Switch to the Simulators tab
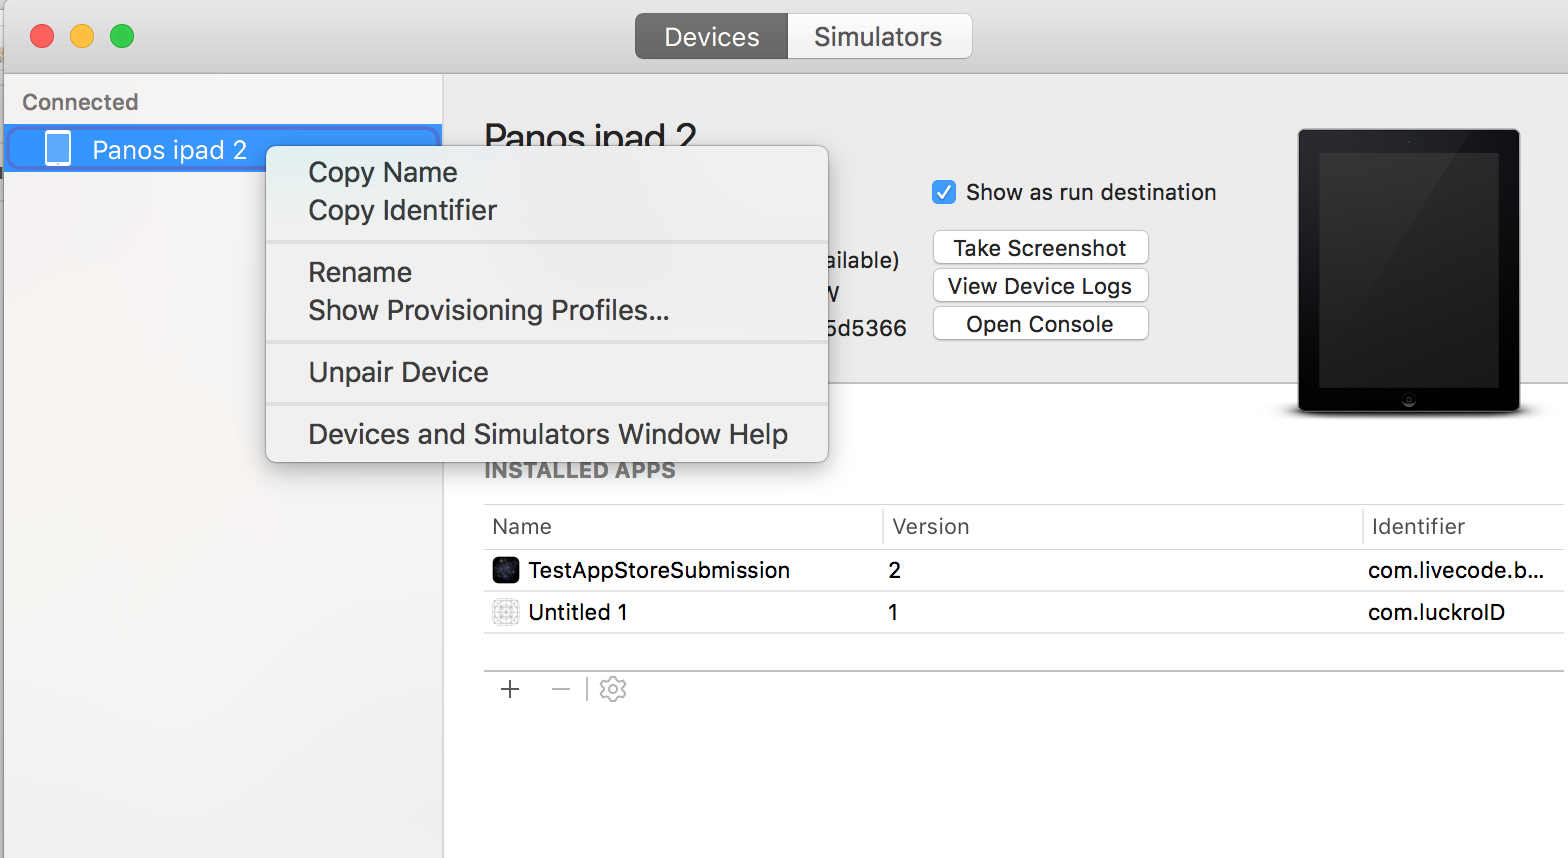Image resolution: width=1568 pixels, height=858 pixels. 878,37
